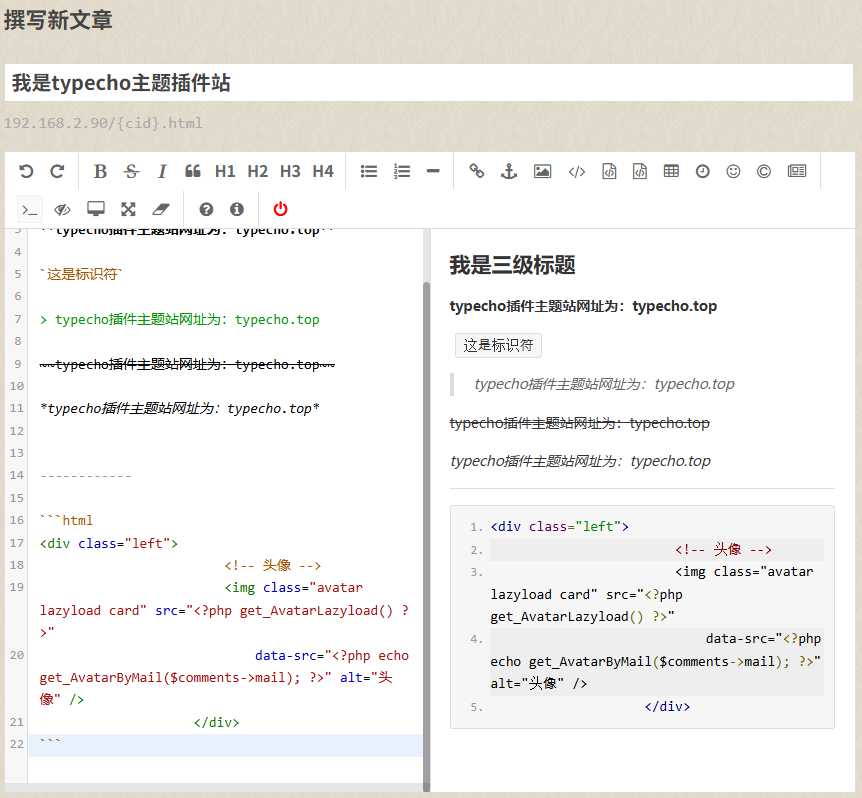
Task: Click the redo icon in editor toolbar
Action: click(x=57, y=171)
